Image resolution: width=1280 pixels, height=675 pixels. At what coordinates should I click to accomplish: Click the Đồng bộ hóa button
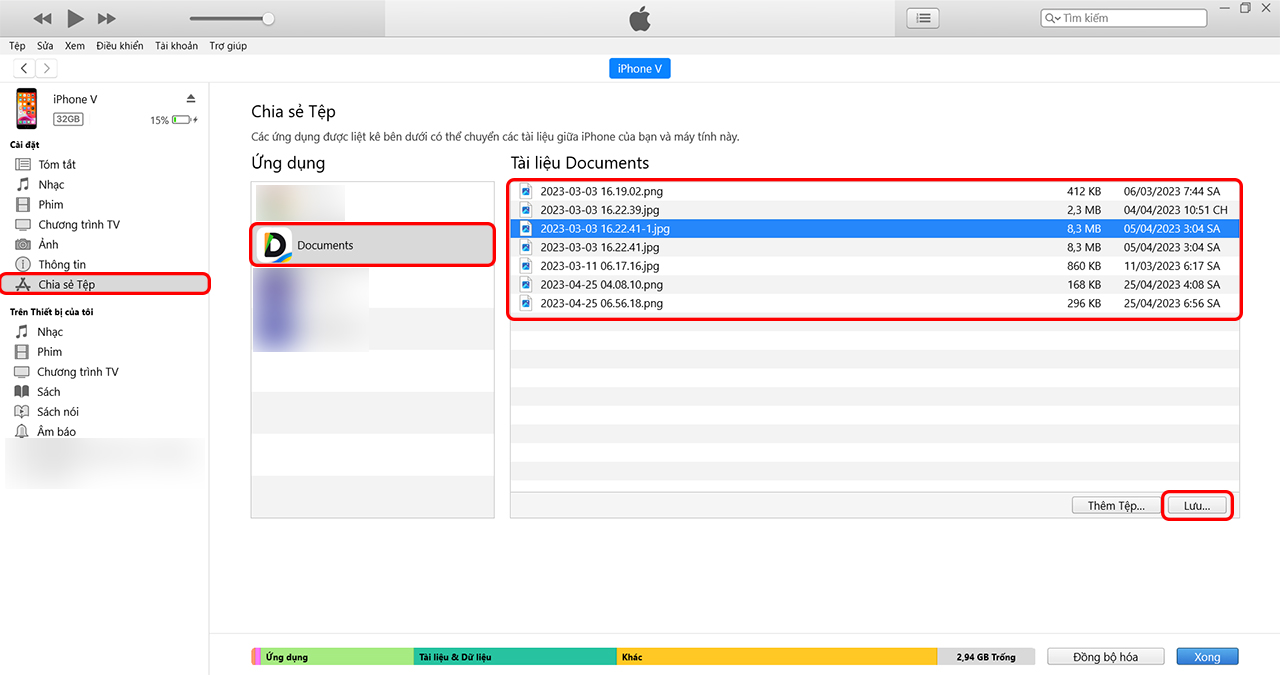pyautogui.click(x=1106, y=657)
